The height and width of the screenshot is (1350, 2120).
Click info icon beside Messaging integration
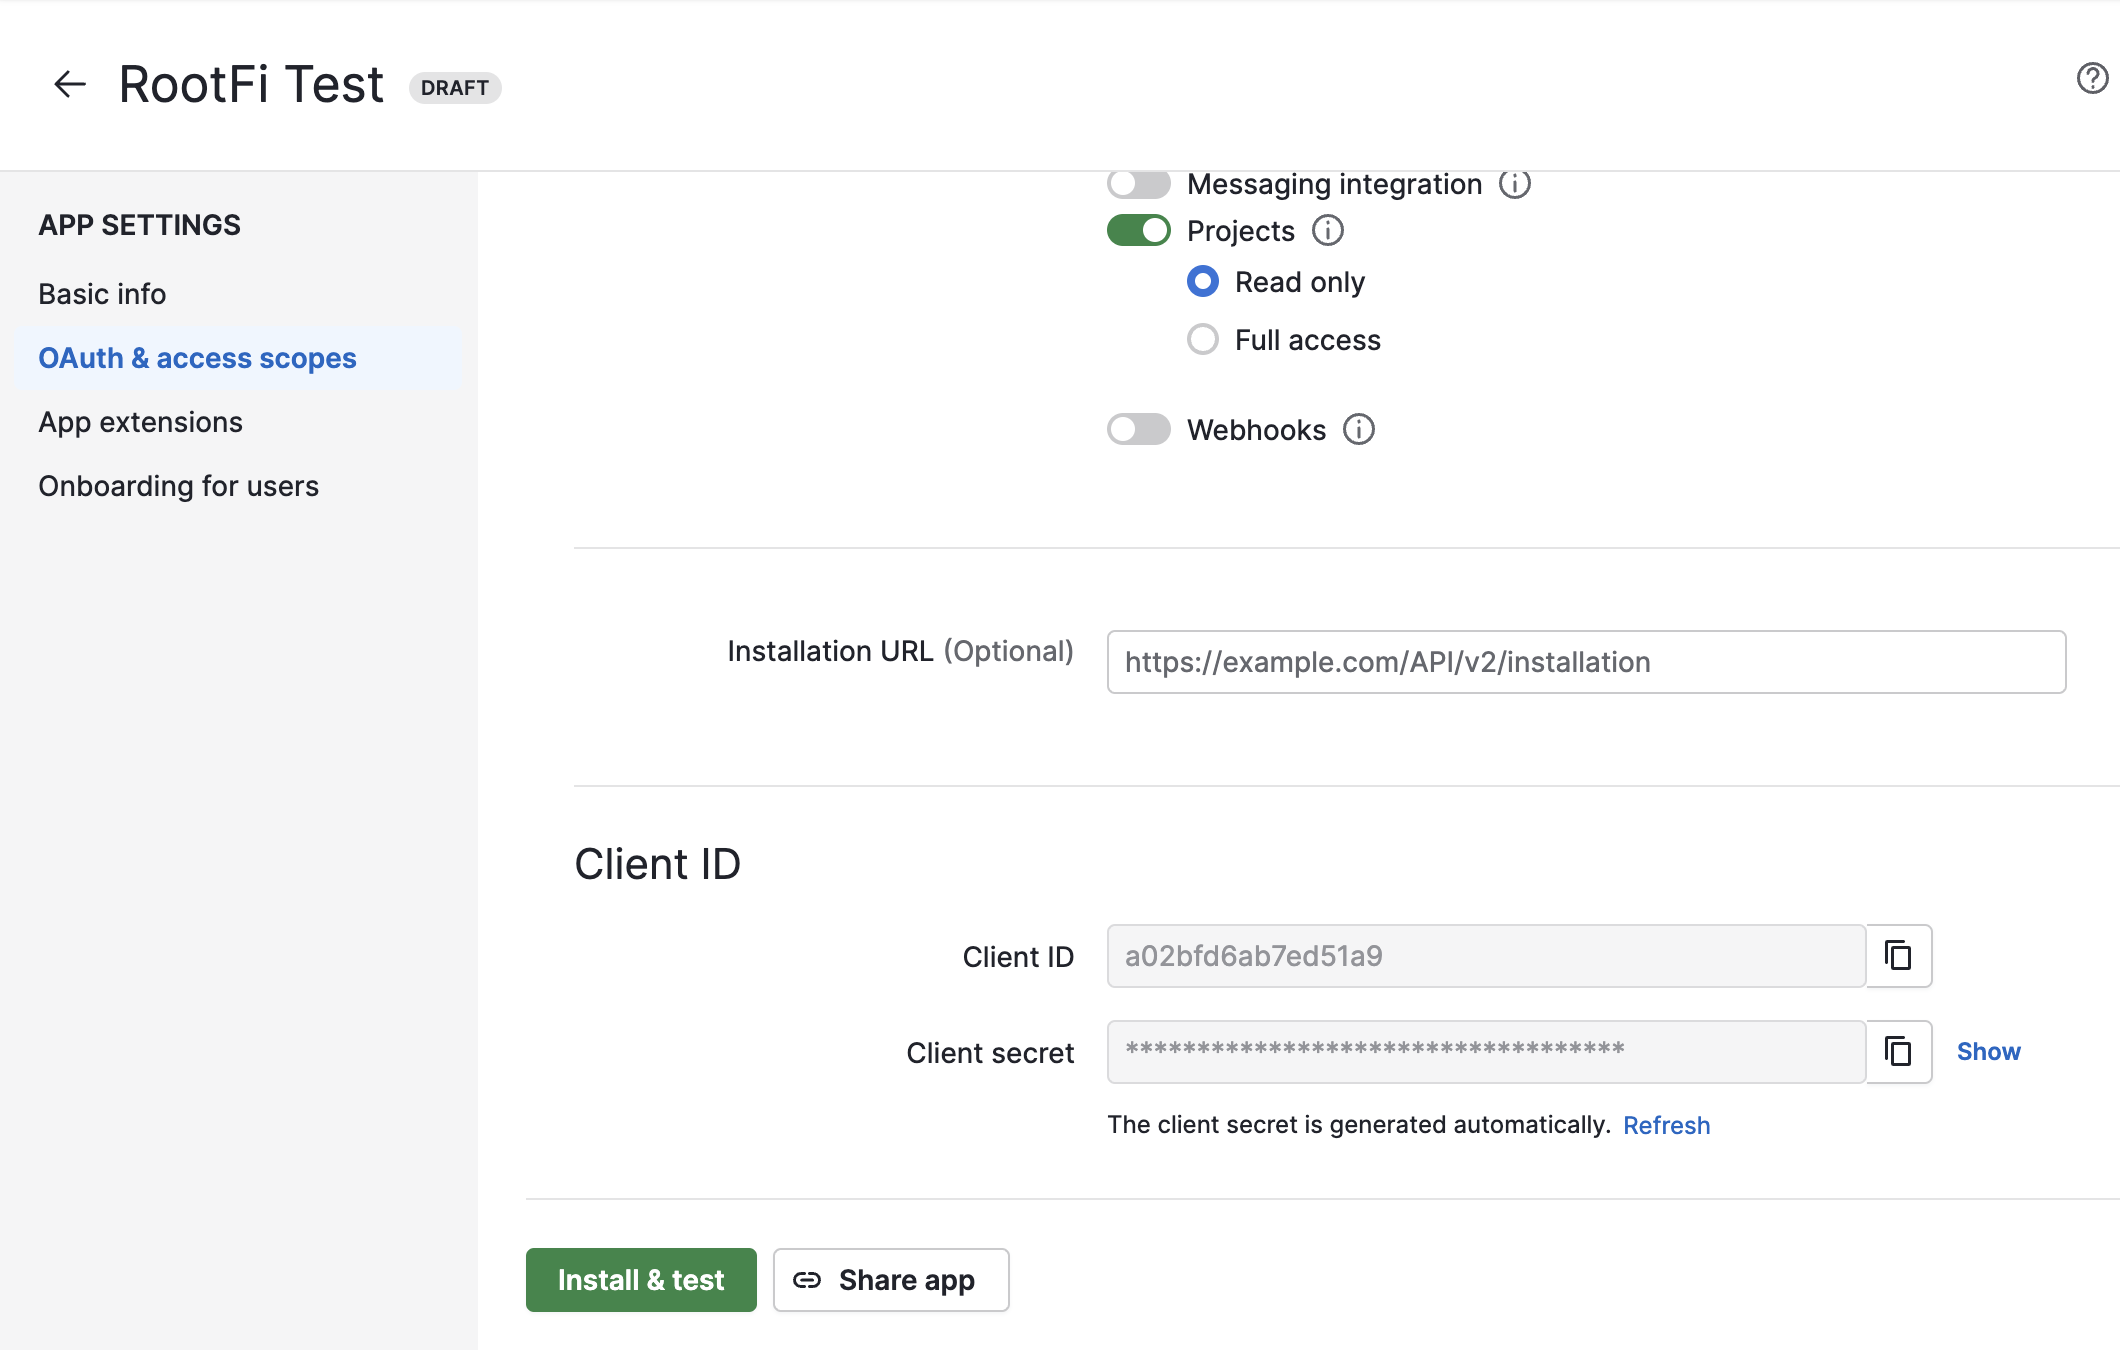coord(1514,184)
